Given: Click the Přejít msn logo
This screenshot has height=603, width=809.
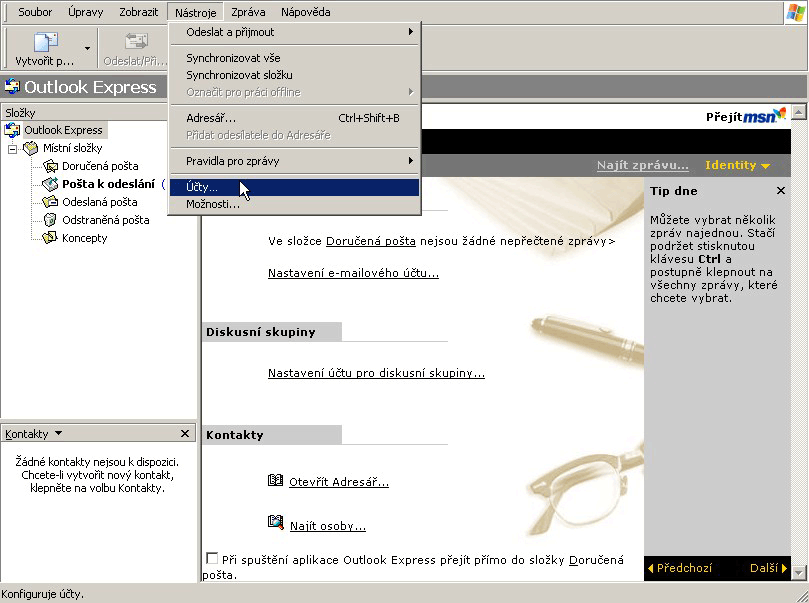Looking at the screenshot, I should [746, 116].
